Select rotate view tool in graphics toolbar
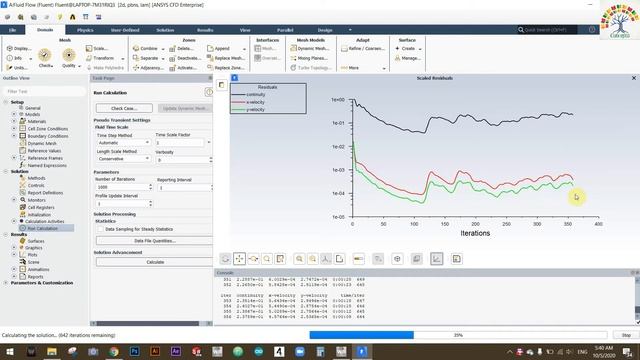This screenshot has height=360, width=640. 225,259
